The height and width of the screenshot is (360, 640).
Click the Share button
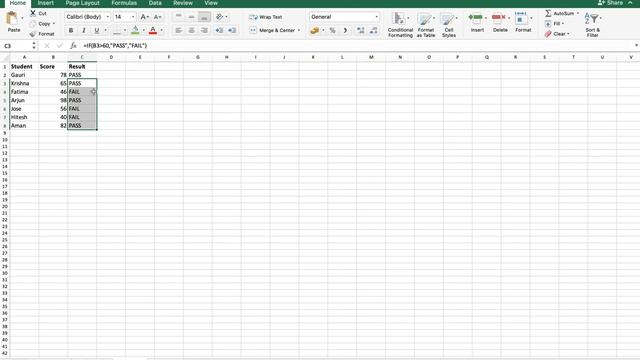pyautogui.click(x=610, y=3)
